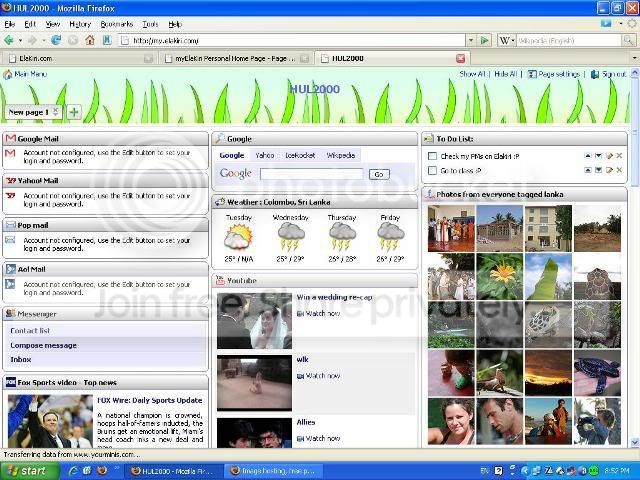Check the 'Check my PMs on Elakiri' checkbox
Image resolution: width=640 pixels, height=480 pixels.
tap(432, 156)
